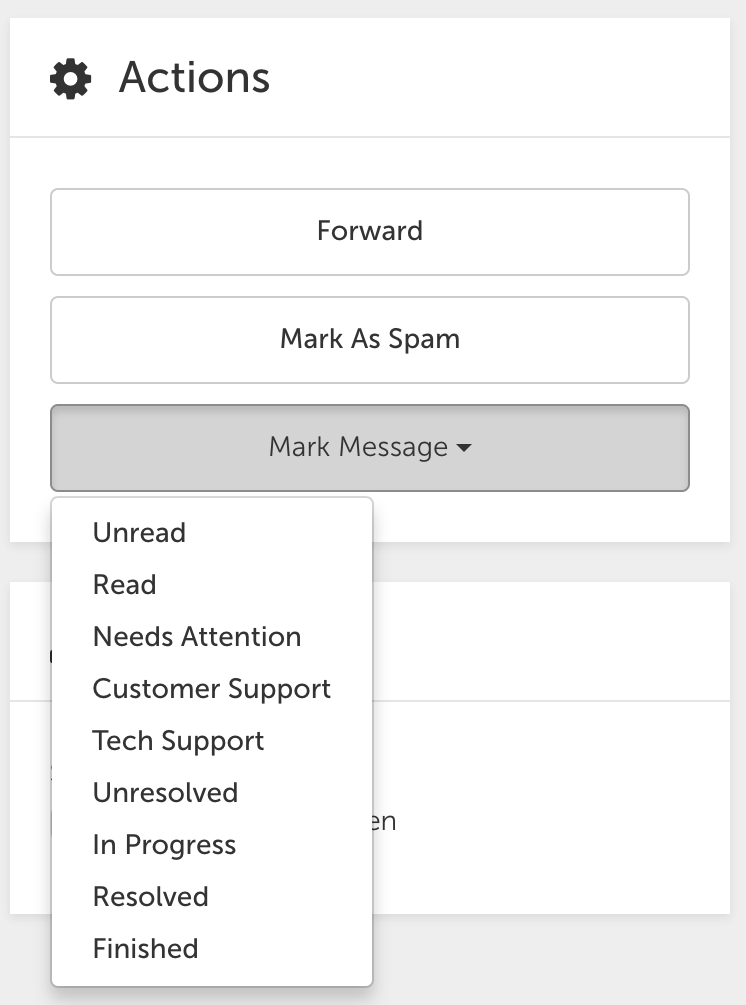
Task: Click the Actions panel heading text
Action: click(194, 78)
